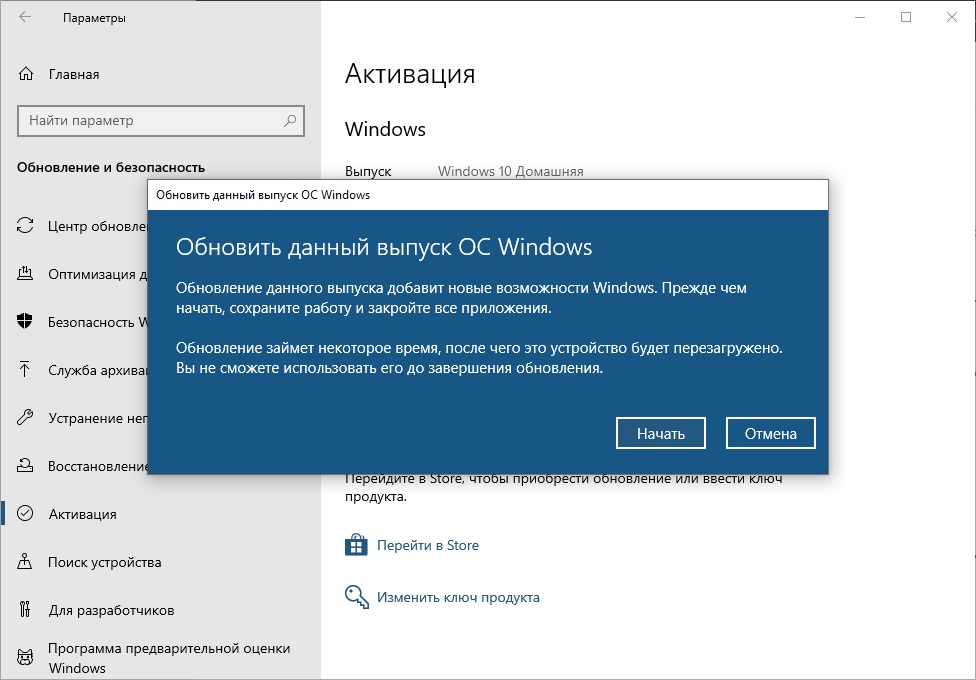The image size is (976, 680).
Task: Click the shield icon for Безопасность Windows
Action: pos(25,321)
